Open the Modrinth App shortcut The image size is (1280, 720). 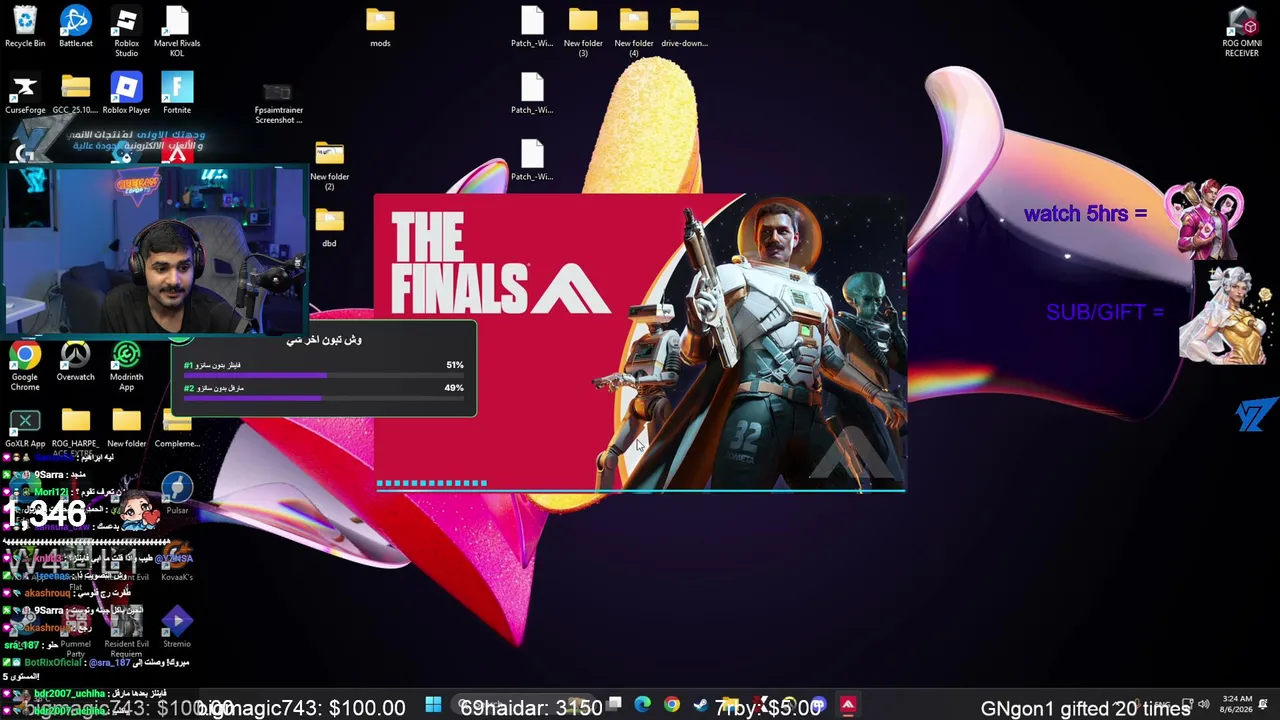(x=126, y=366)
